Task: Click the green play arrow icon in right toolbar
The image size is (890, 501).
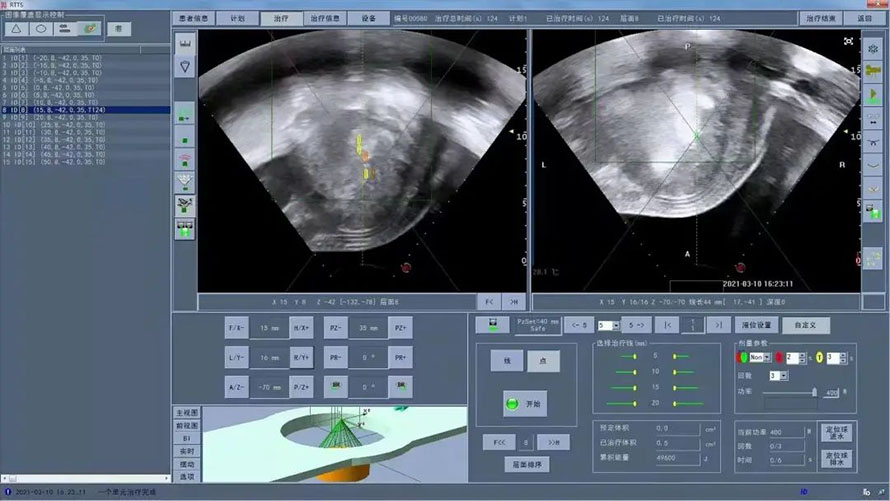Action: (x=874, y=96)
